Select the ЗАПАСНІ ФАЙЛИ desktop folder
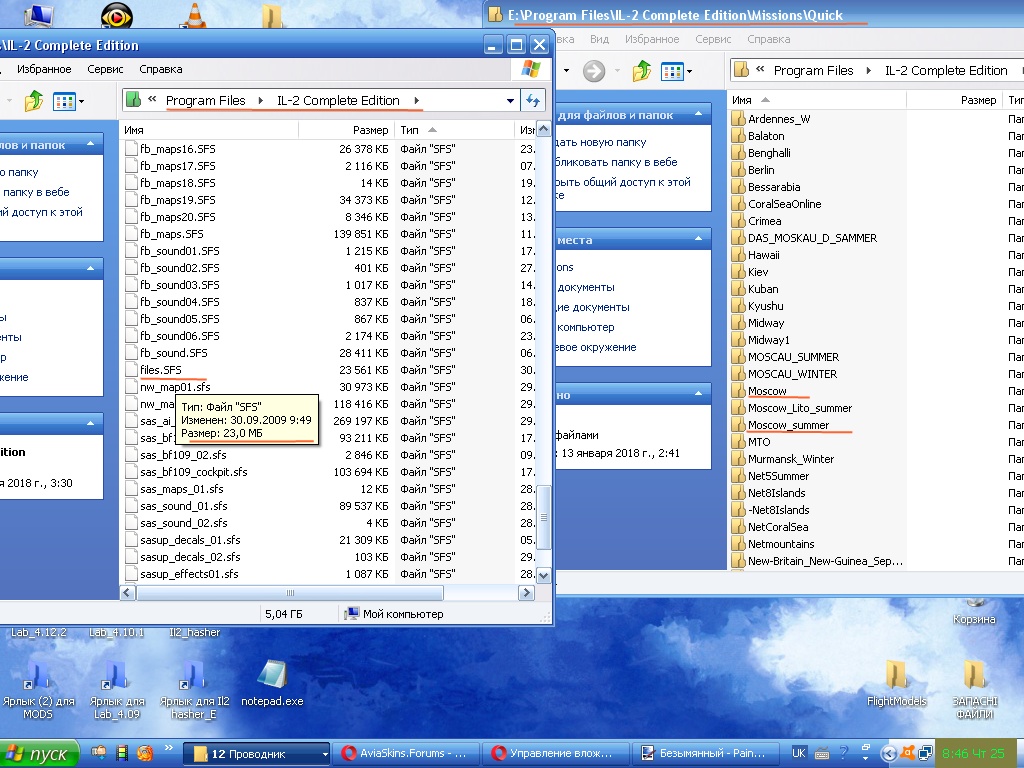1024x768 pixels. pyautogui.click(x=974, y=689)
